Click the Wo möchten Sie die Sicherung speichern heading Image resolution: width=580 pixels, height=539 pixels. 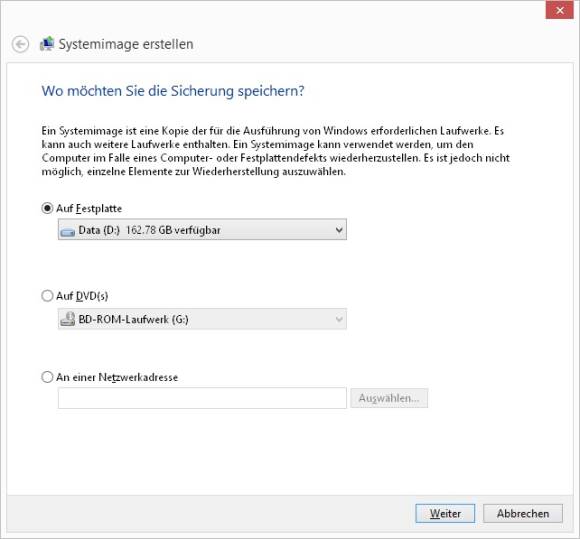tap(173, 91)
